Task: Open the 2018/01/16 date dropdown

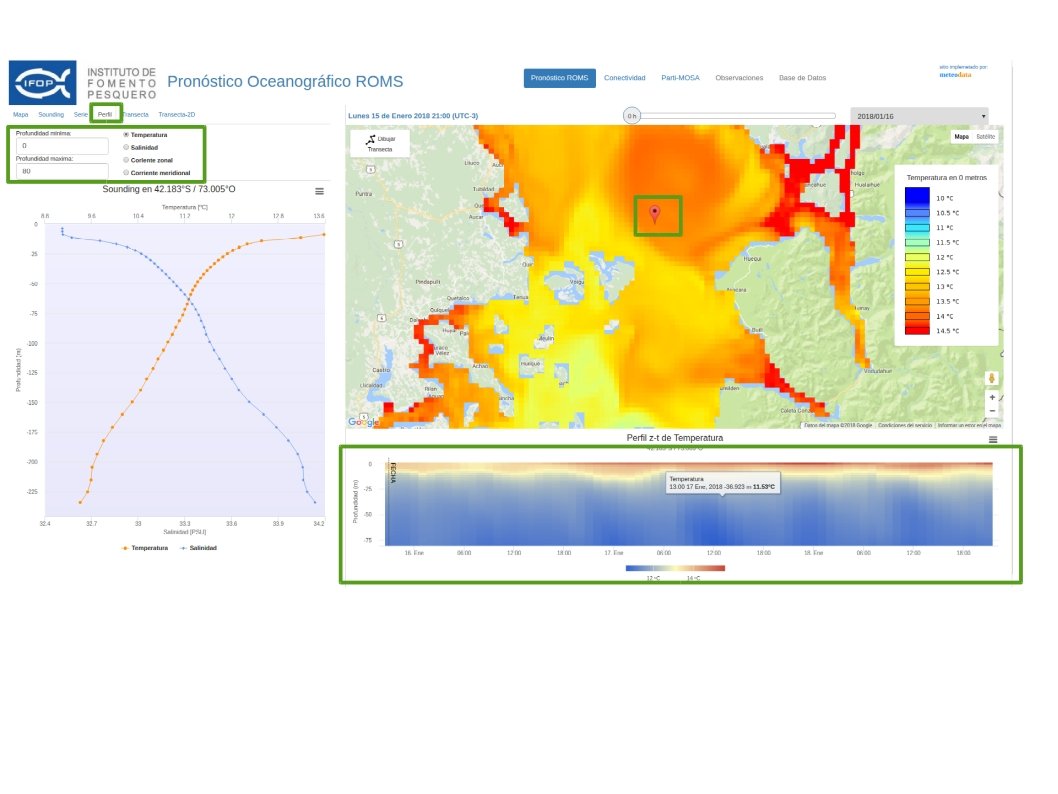Action: coord(918,116)
